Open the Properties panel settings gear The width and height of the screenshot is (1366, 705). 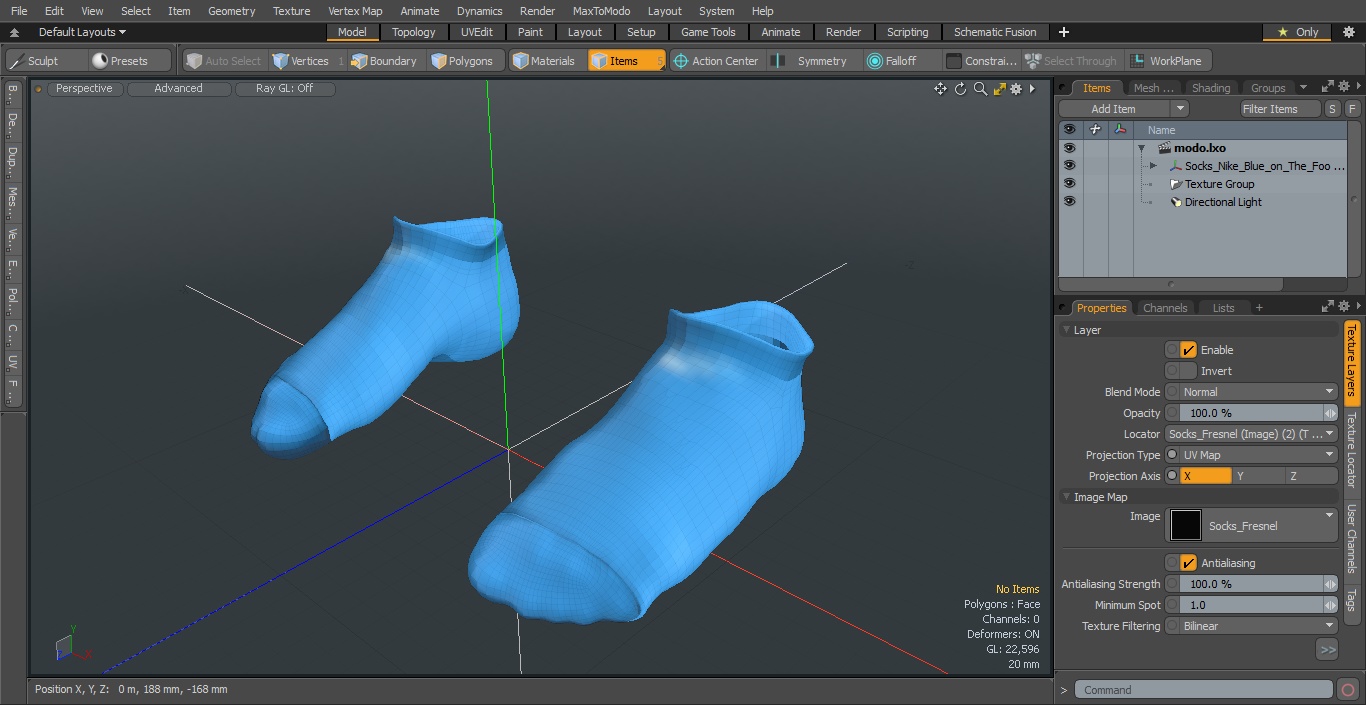pos(1345,306)
